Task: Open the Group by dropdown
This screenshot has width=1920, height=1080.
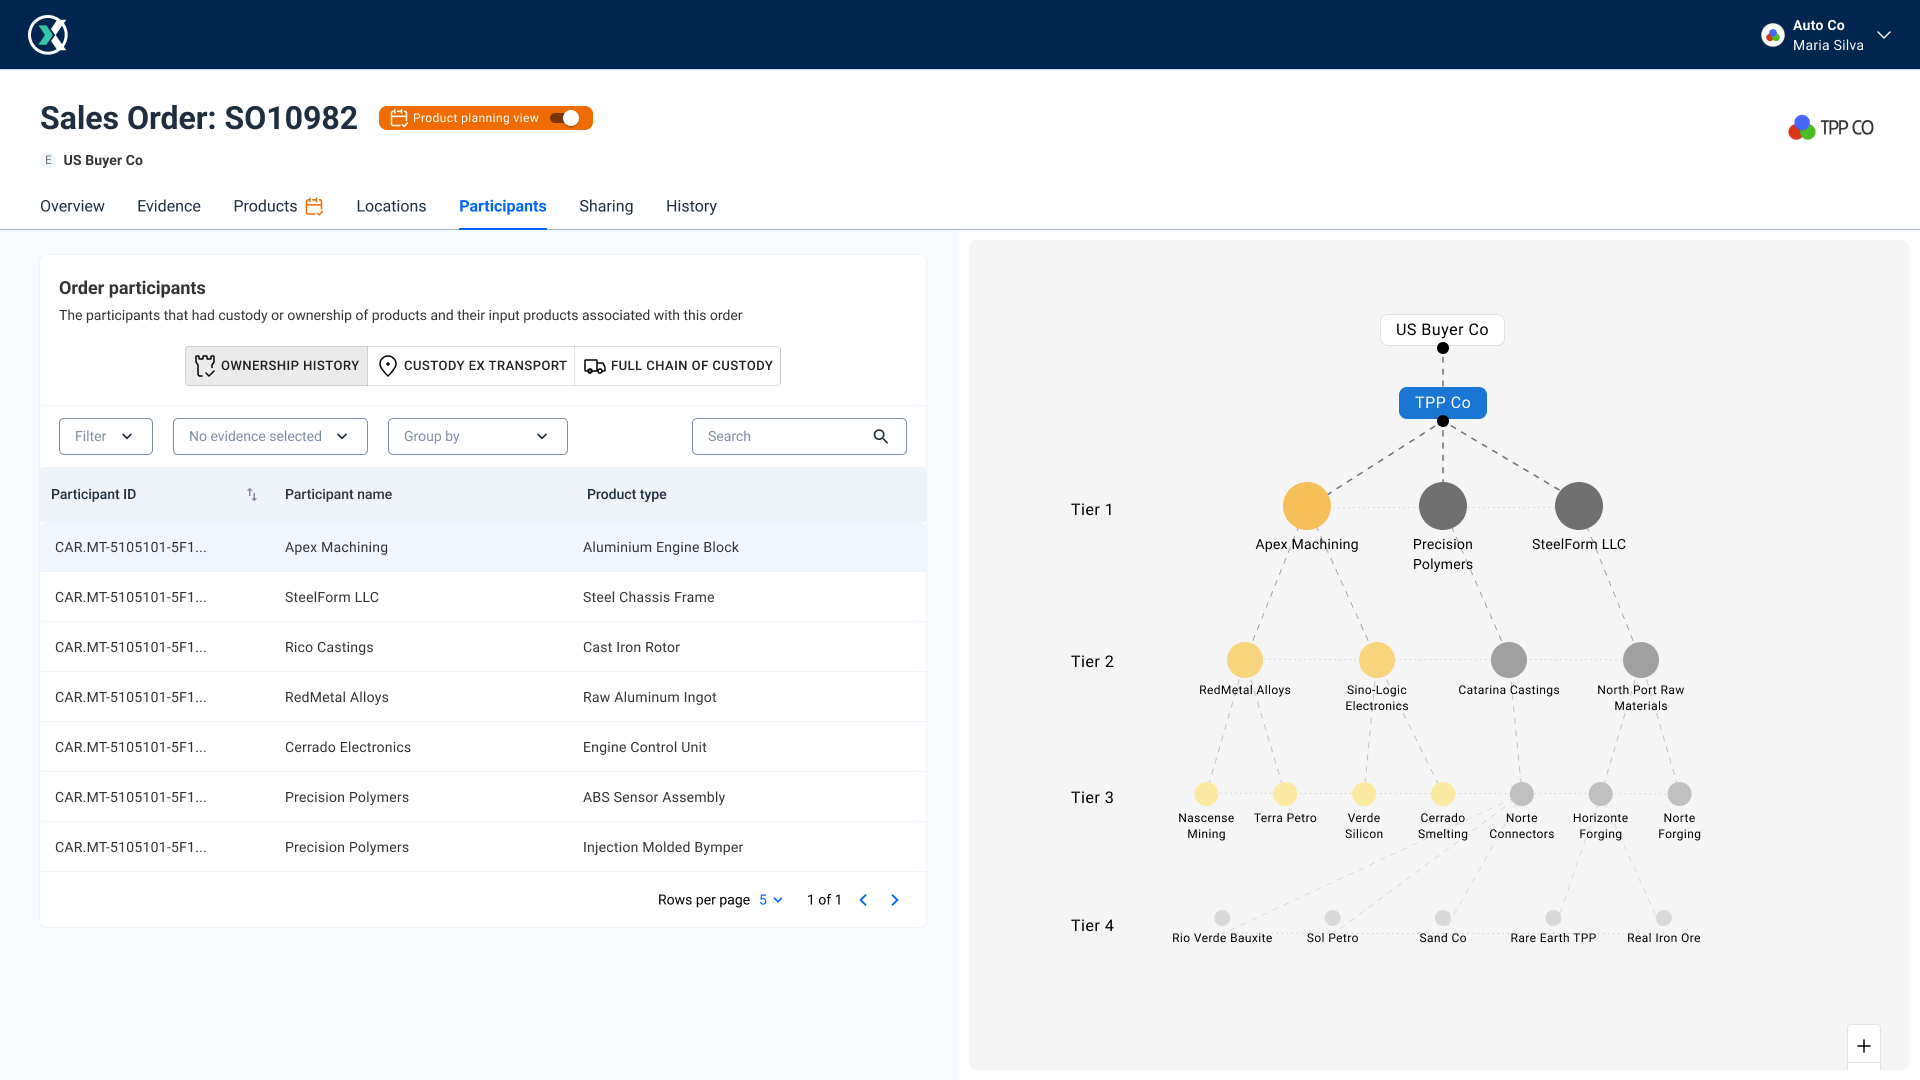Action: [x=477, y=437]
